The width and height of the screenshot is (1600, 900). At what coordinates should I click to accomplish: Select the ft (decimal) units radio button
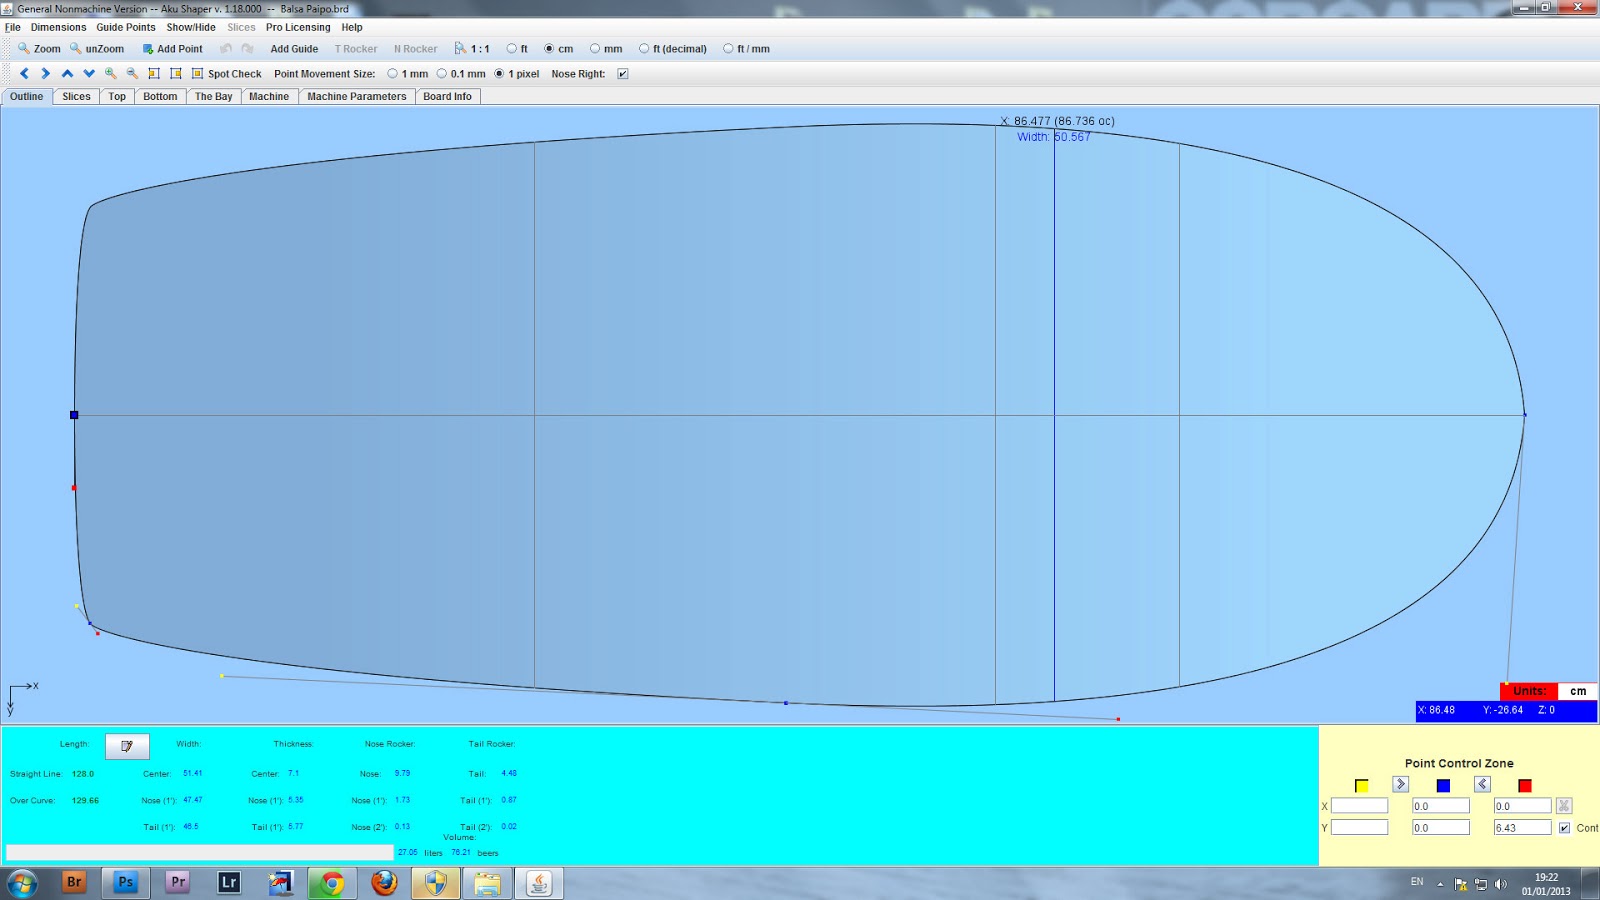click(644, 49)
